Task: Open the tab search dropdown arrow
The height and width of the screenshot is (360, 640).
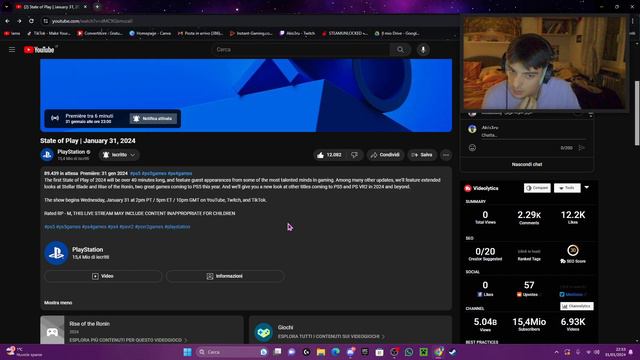Action: 6,7
